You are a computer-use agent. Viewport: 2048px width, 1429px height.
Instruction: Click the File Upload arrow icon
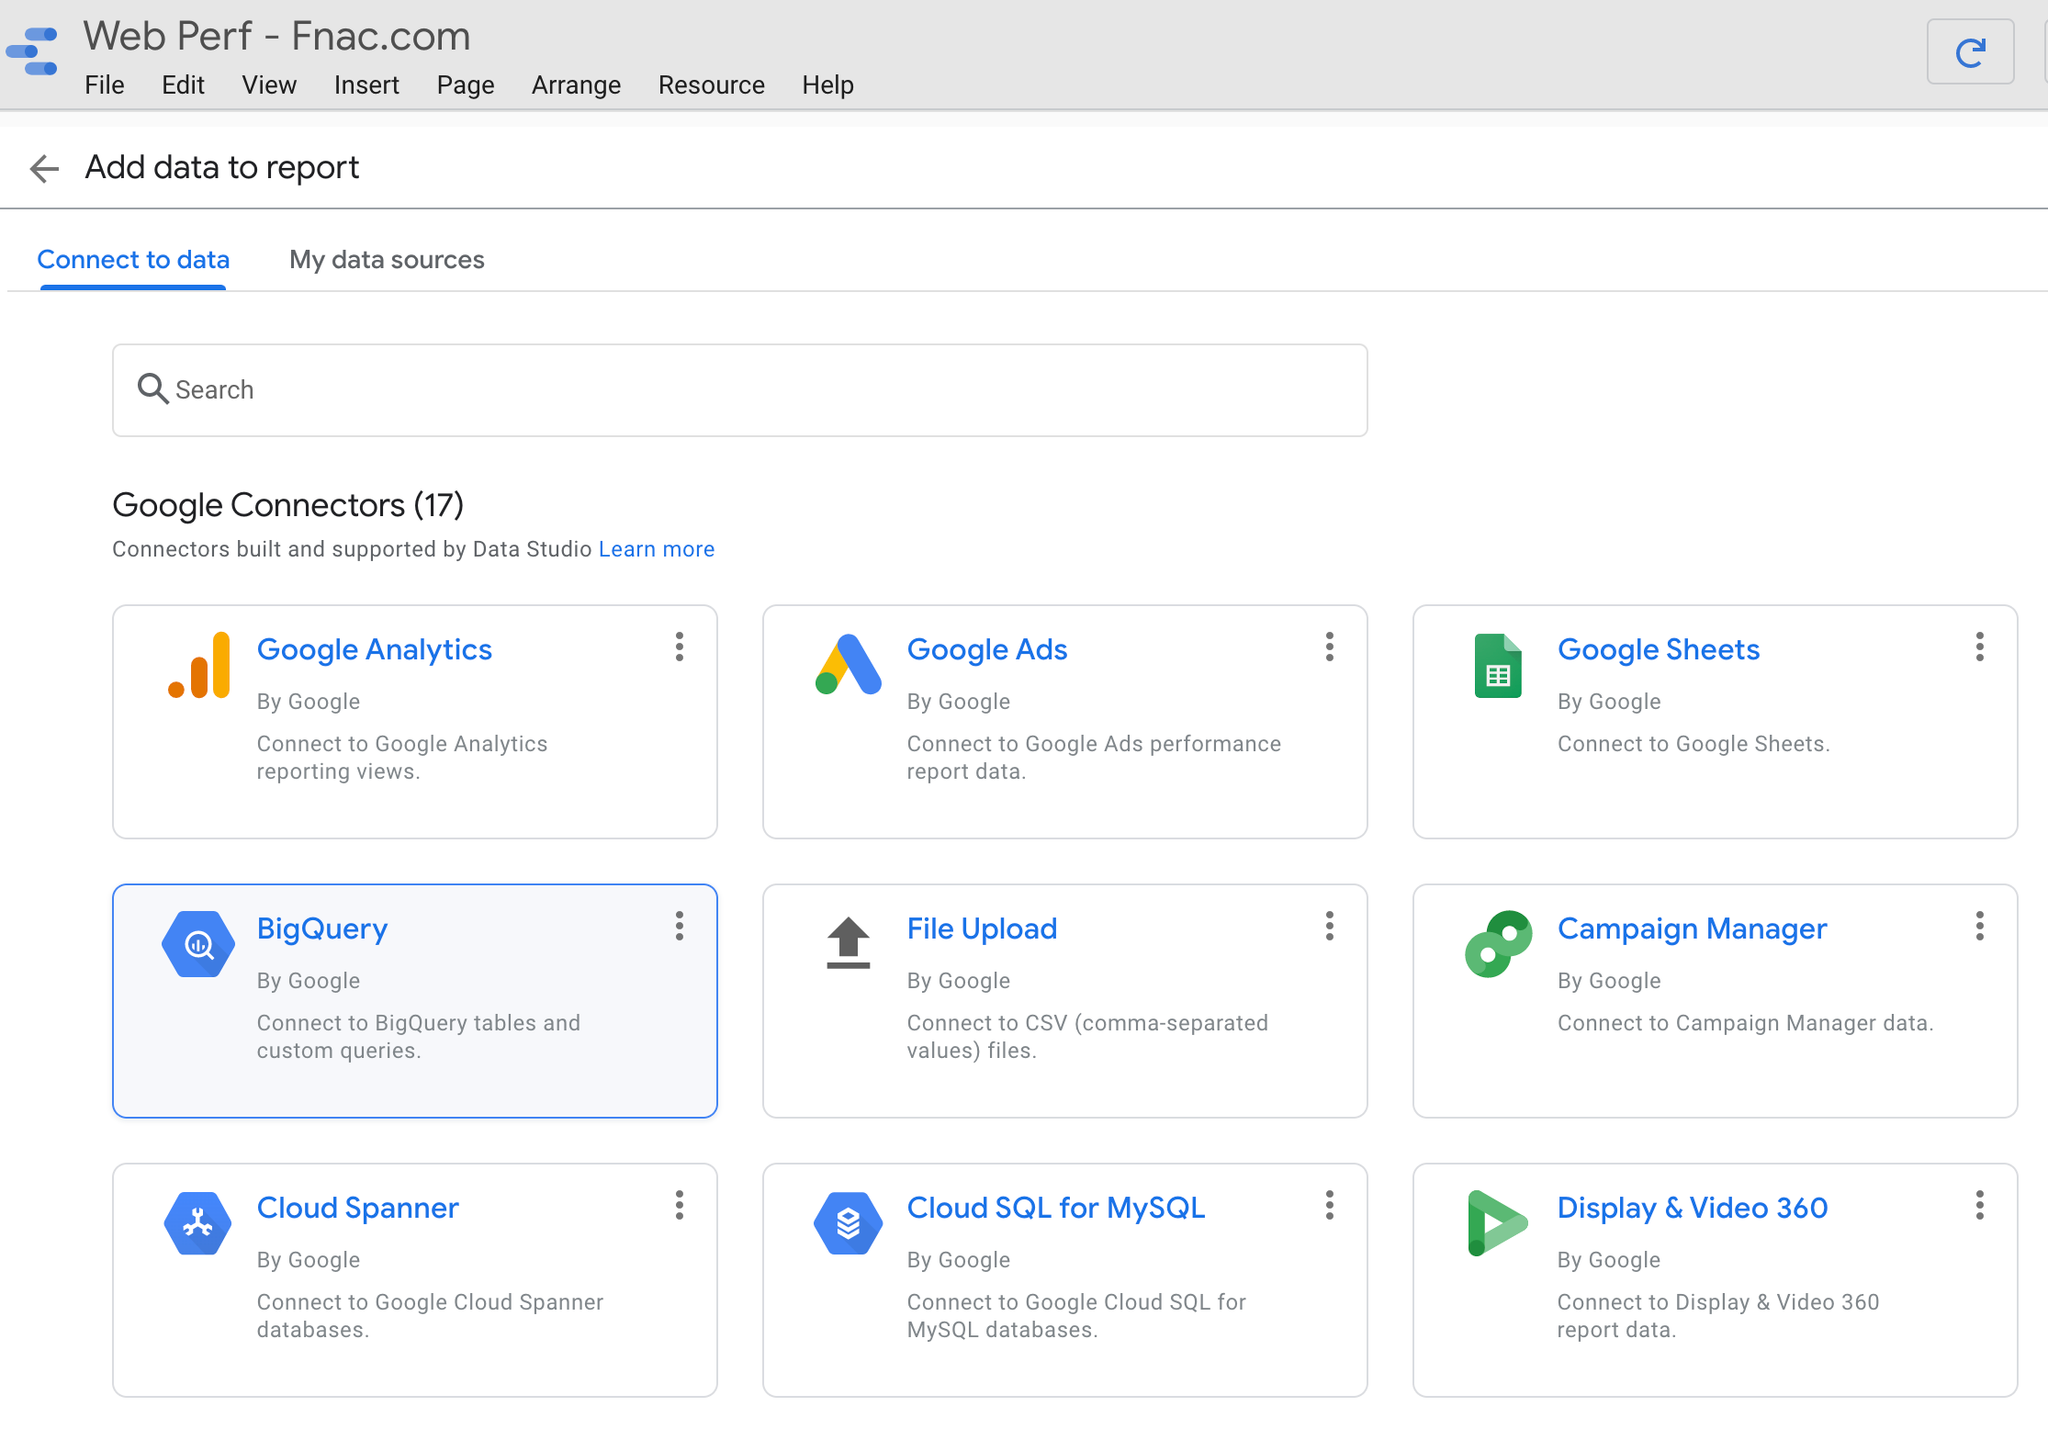pos(848,943)
